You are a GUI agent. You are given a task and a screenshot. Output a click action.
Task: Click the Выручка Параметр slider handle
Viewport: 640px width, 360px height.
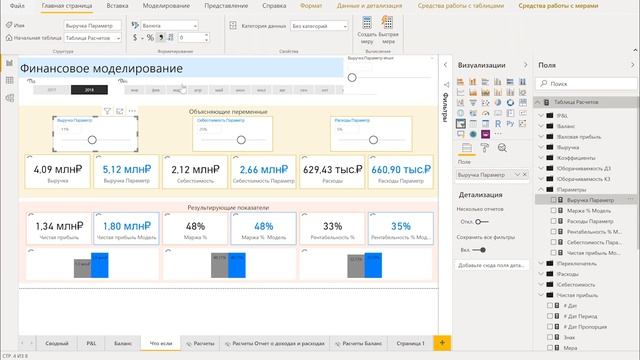92,140
